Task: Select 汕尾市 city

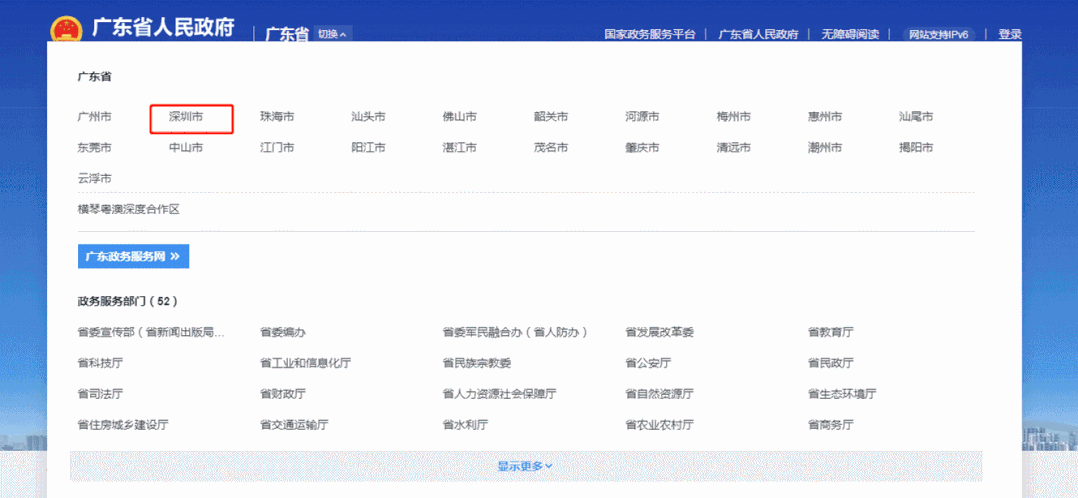Action: (916, 117)
